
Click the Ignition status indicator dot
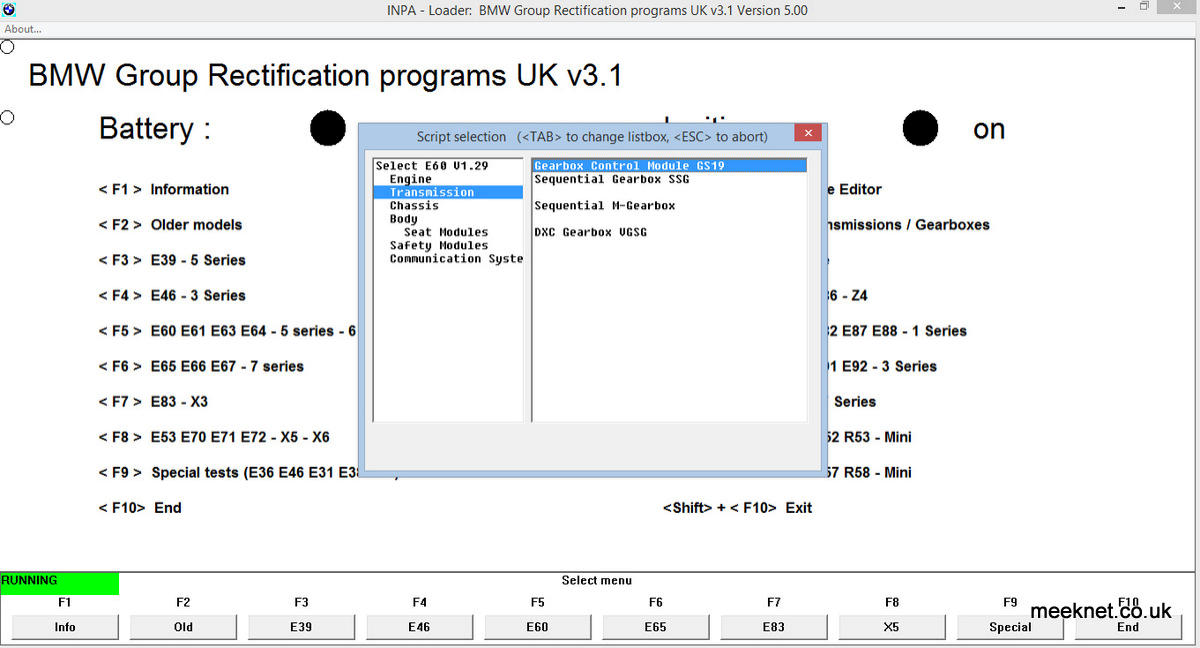[x=920, y=128]
